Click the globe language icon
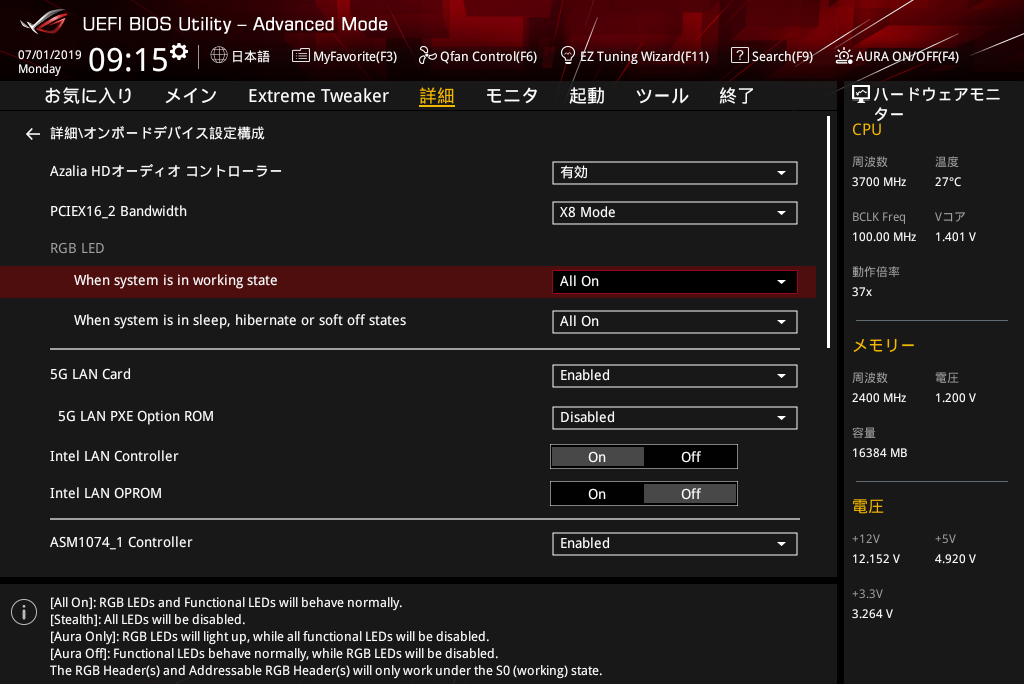The width and height of the screenshot is (1024, 684). [x=219, y=56]
